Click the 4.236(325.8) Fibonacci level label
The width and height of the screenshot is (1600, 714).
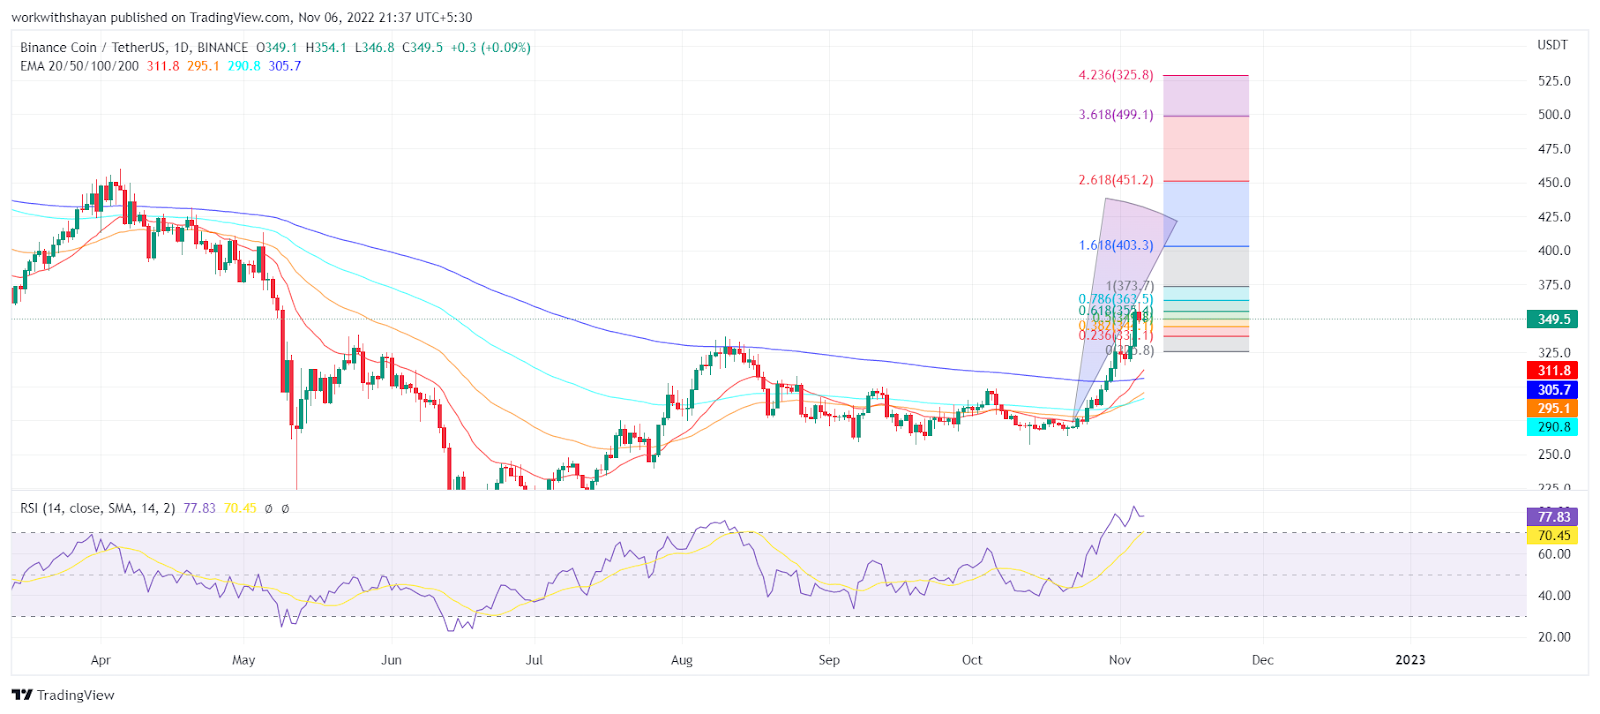[x=1115, y=75]
